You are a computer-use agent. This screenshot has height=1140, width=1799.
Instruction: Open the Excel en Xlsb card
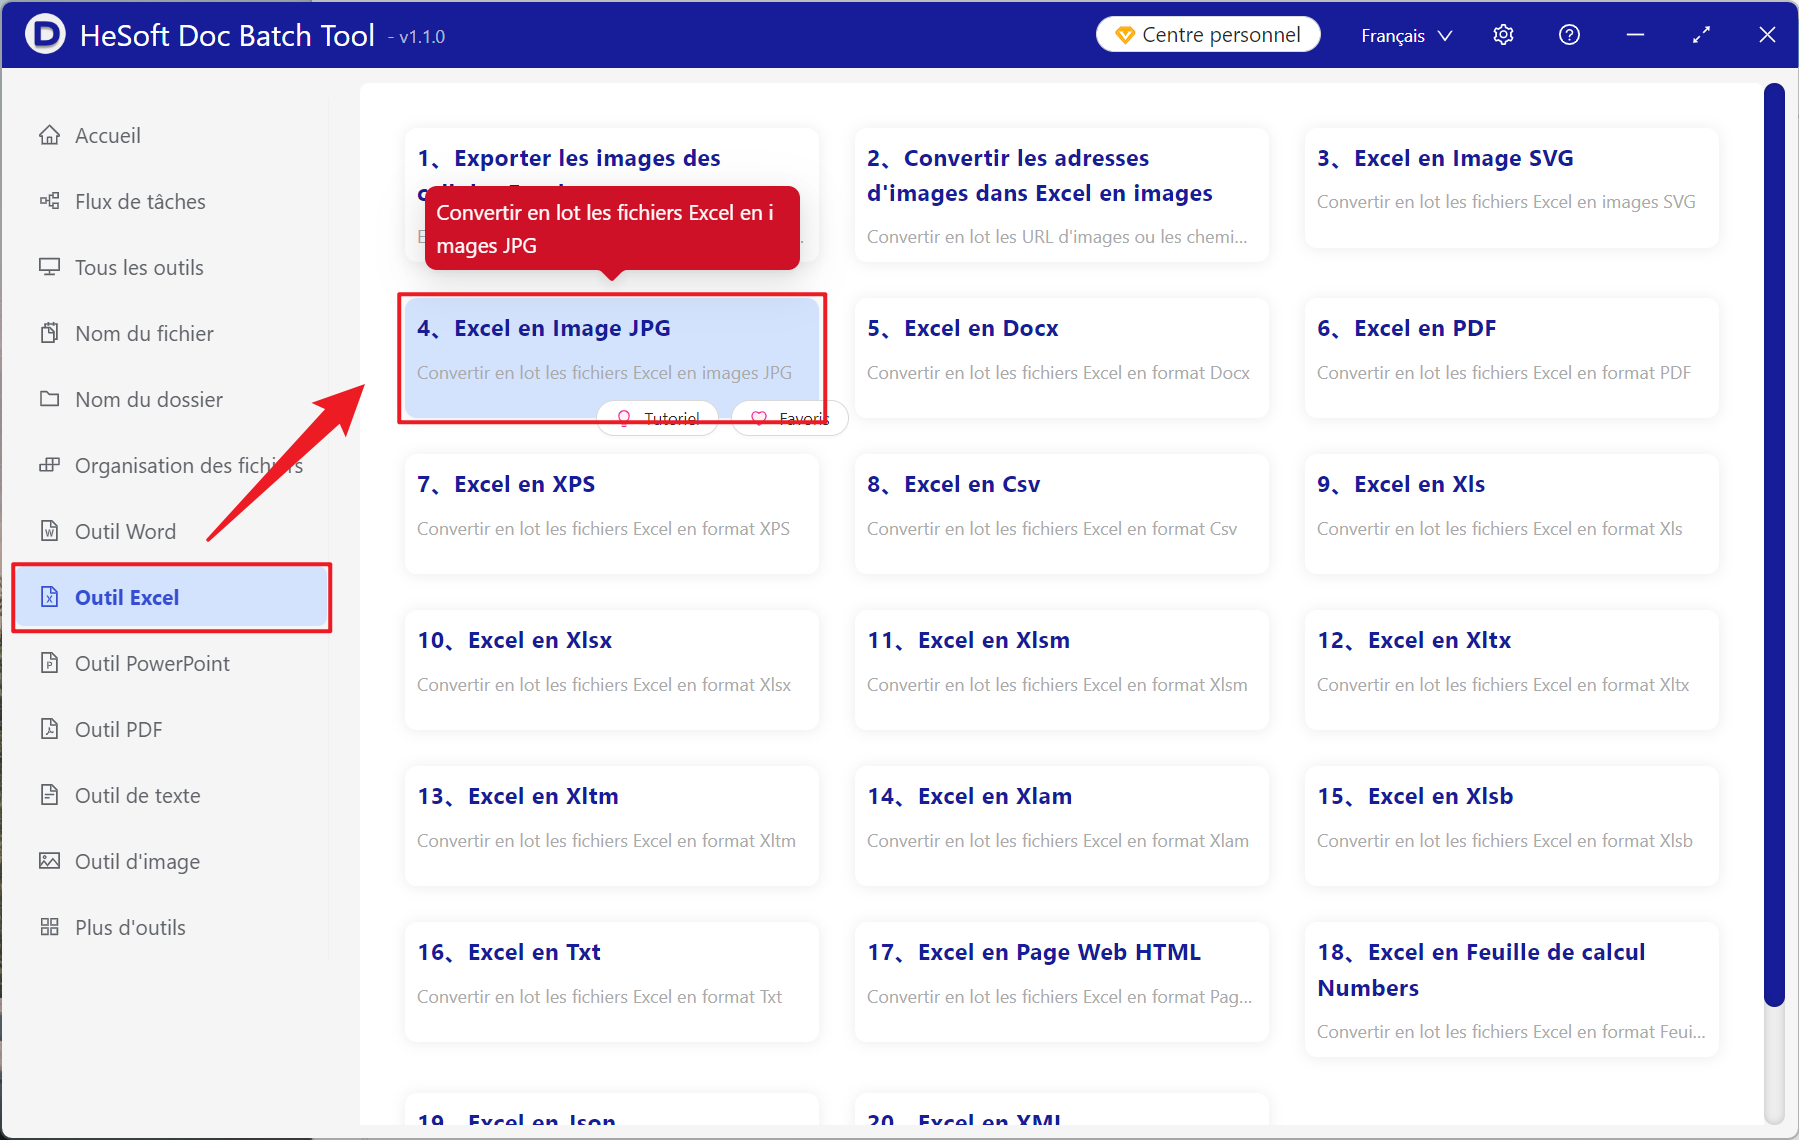[x=1511, y=826]
